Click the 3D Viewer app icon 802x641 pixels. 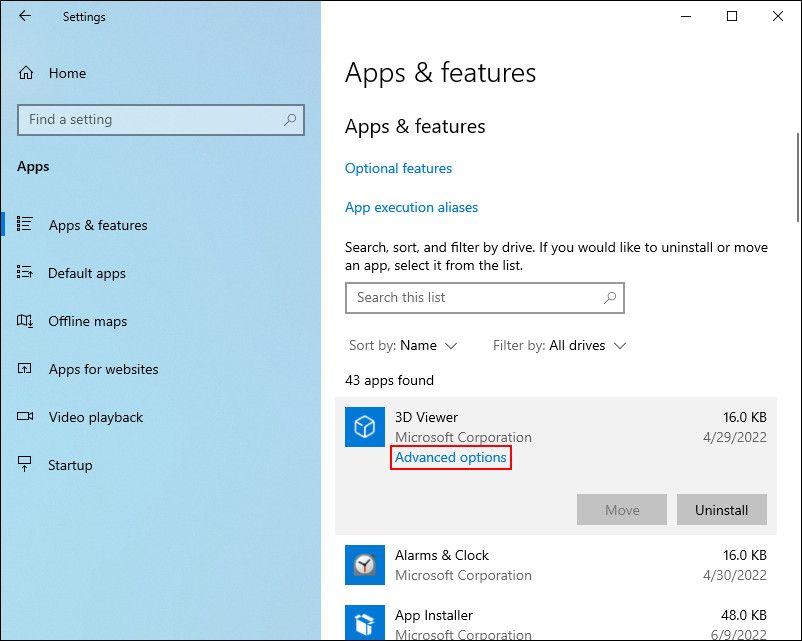(365, 427)
